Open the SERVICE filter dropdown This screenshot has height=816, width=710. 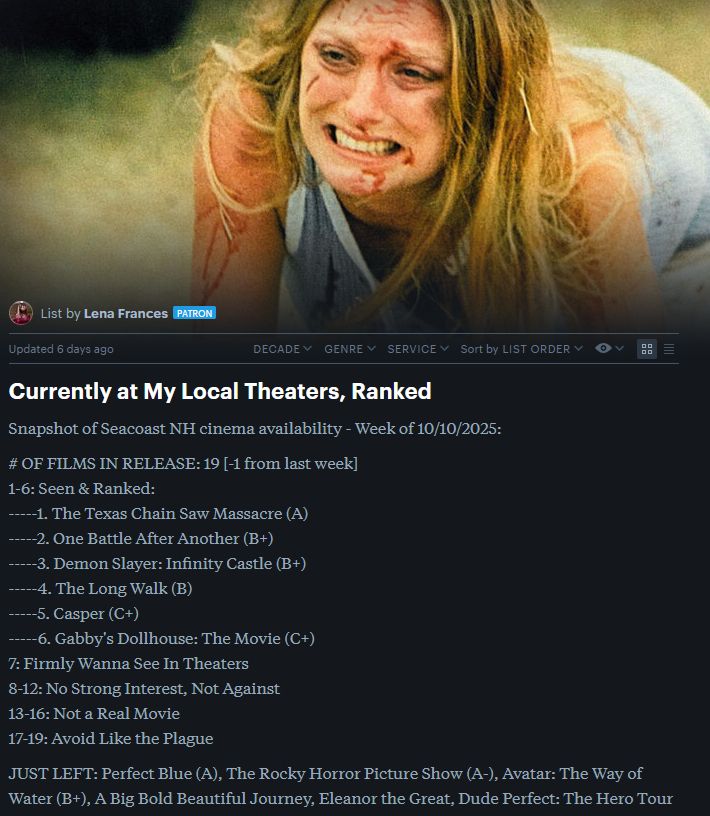(x=417, y=349)
